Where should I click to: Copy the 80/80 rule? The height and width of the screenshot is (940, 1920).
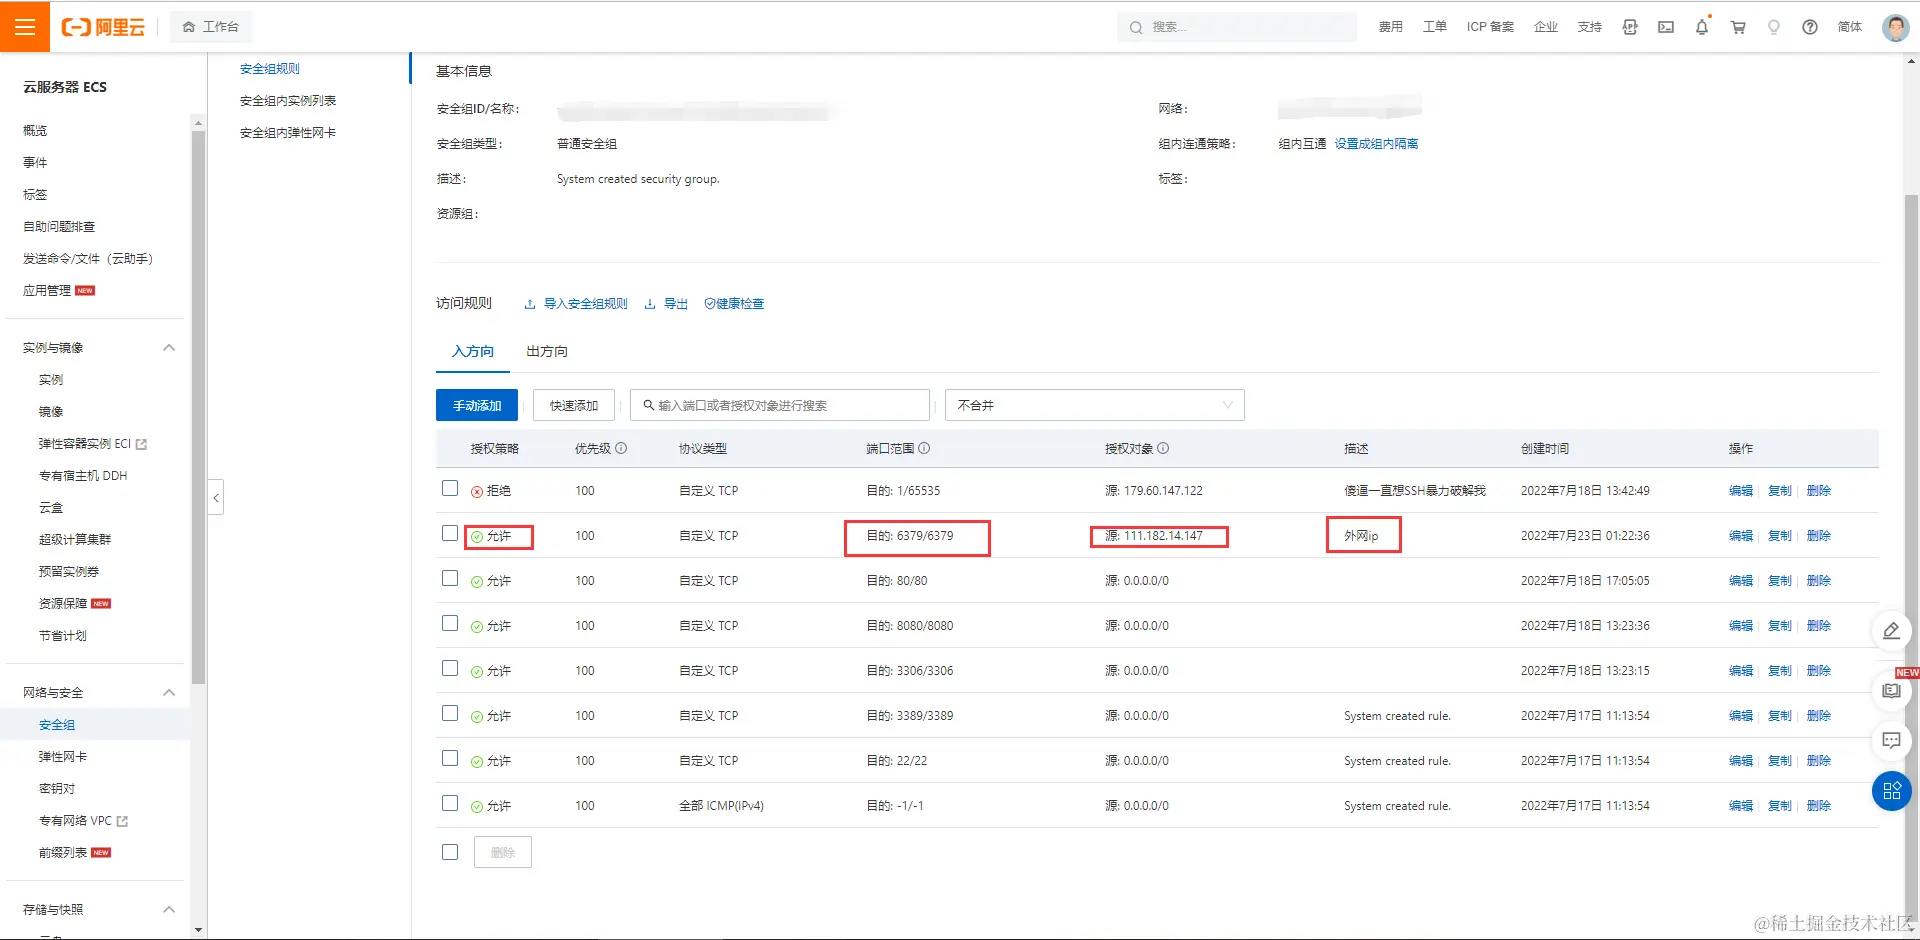[x=1780, y=581]
